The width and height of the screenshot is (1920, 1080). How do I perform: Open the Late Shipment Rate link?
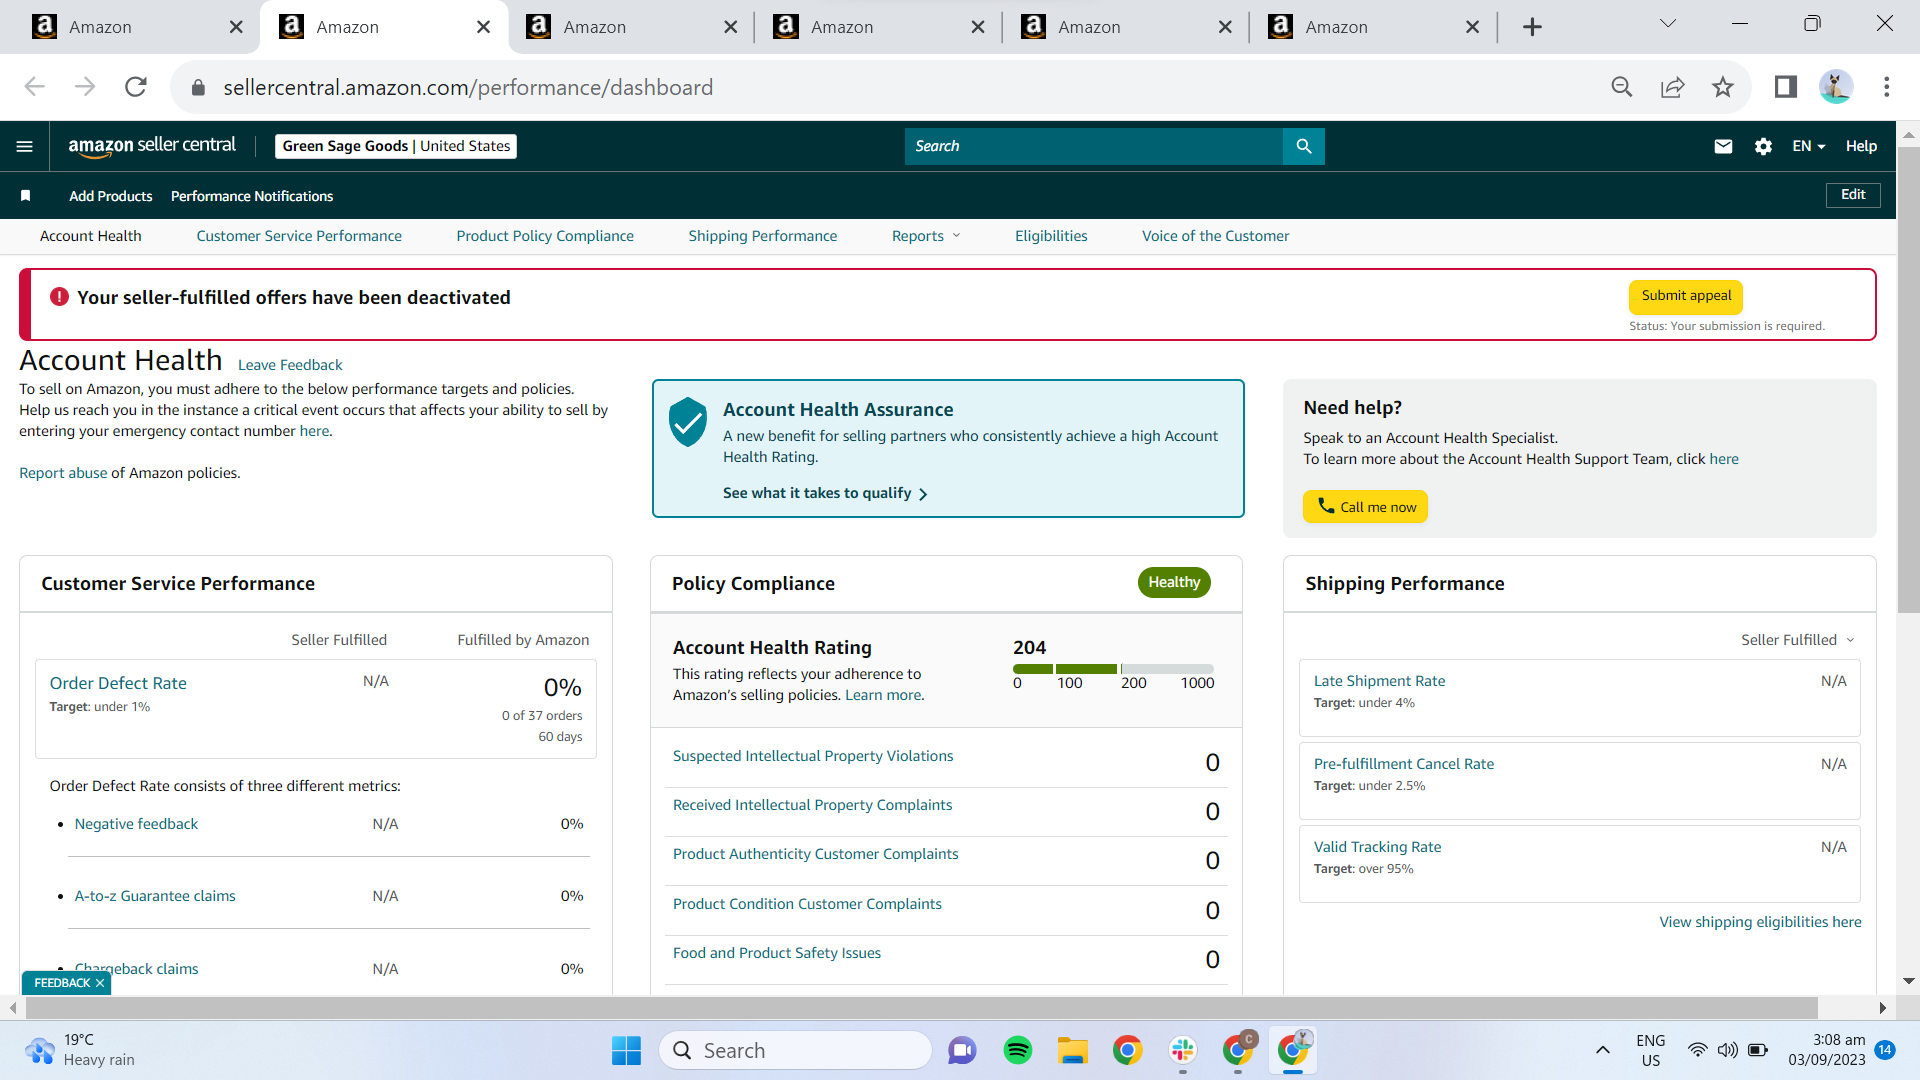[1379, 681]
